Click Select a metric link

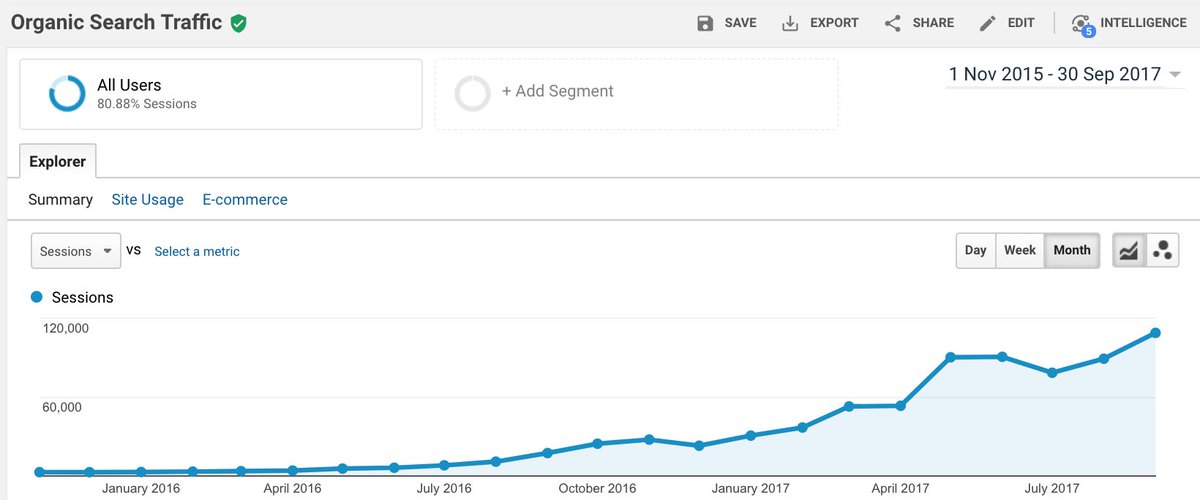point(197,252)
